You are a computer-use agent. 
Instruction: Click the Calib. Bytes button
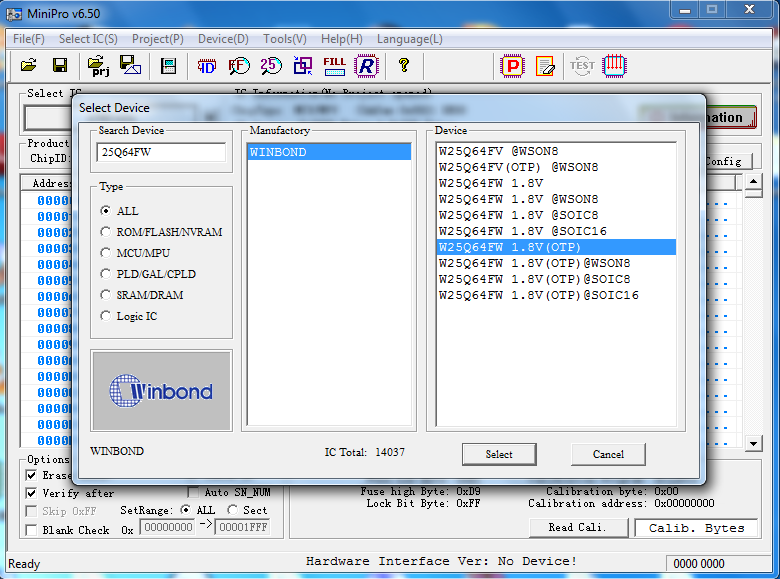696,528
